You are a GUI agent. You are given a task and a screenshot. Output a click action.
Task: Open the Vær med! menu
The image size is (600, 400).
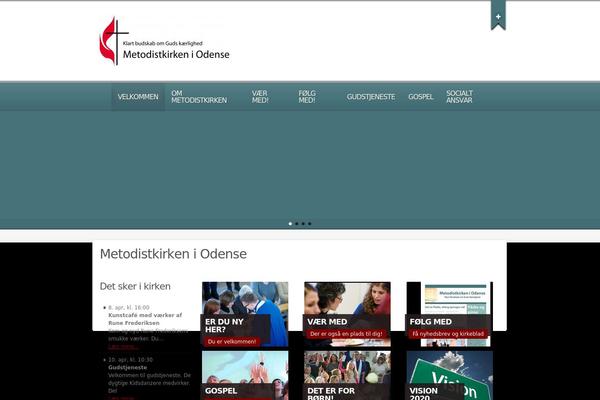[260, 97]
